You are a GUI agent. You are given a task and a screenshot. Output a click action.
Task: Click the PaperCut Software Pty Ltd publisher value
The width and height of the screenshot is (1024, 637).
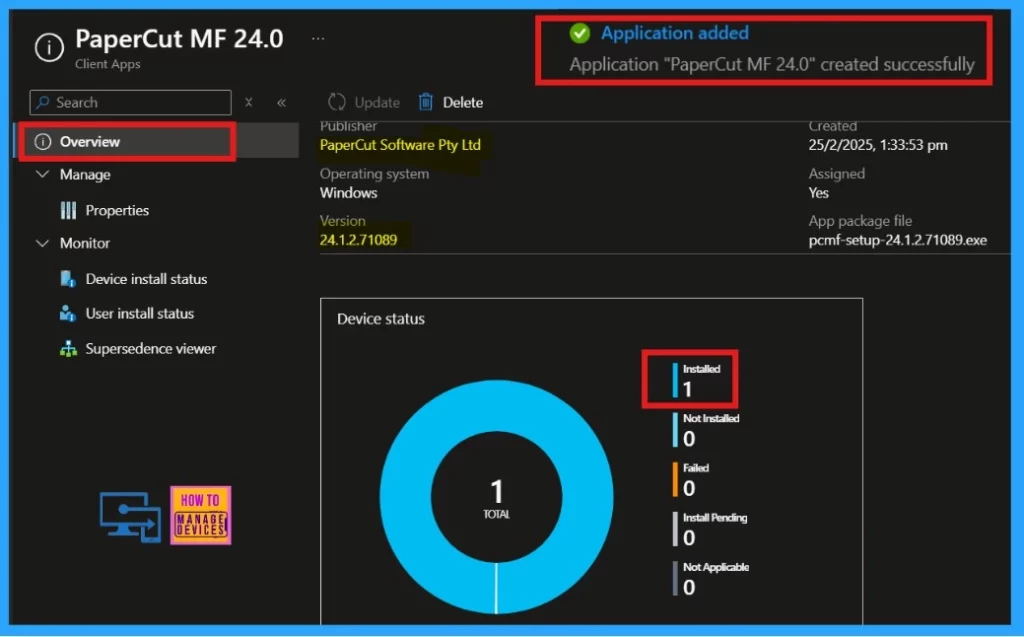[400, 145]
